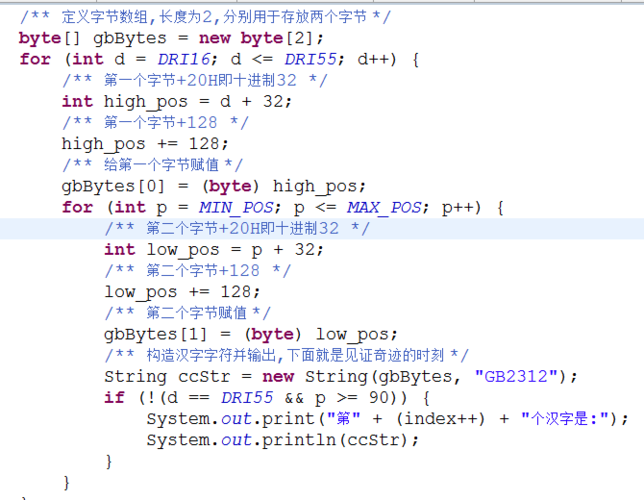Click the 'd++' increment expression
Viewport: 644px width, 500px height.
coord(373,60)
